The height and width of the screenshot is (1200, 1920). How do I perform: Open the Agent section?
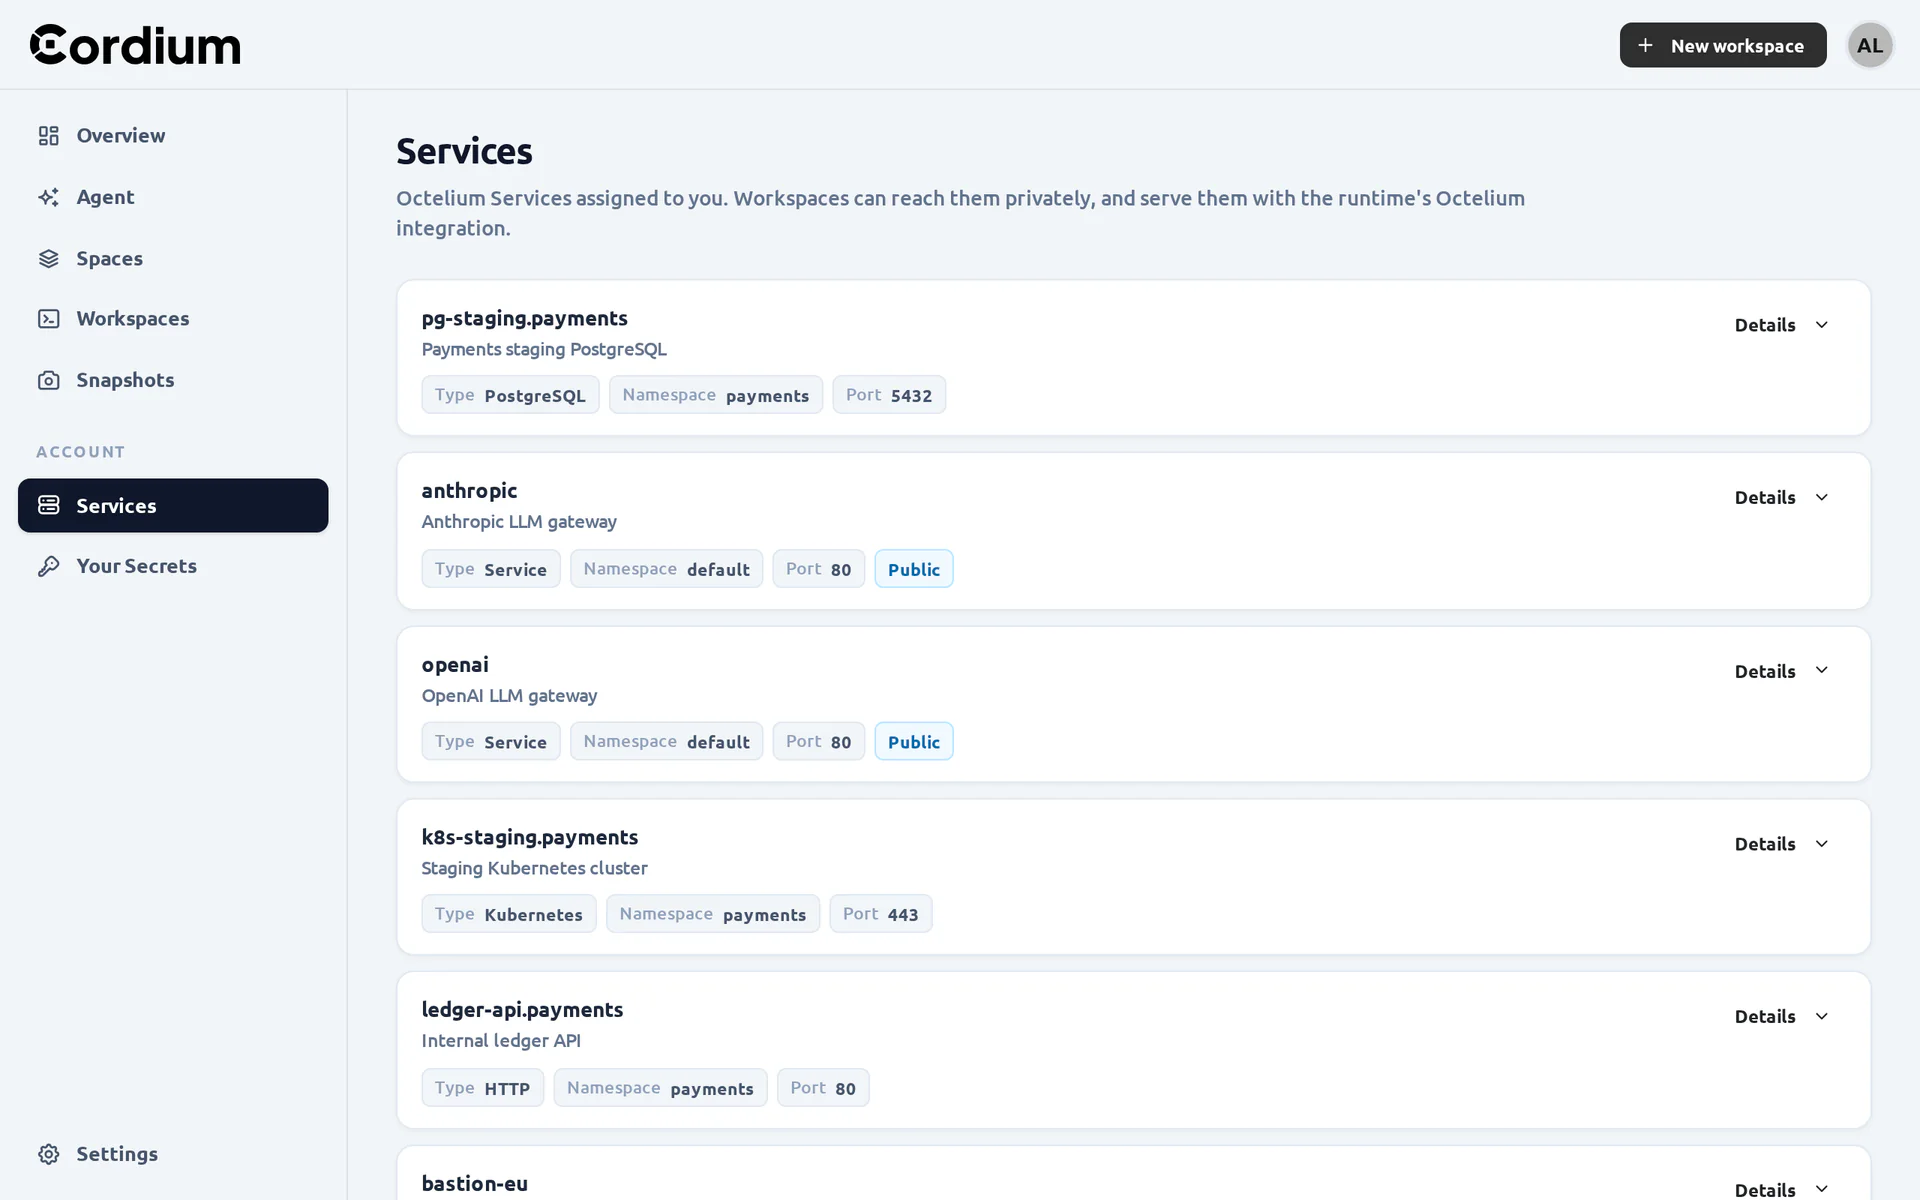pos(173,197)
